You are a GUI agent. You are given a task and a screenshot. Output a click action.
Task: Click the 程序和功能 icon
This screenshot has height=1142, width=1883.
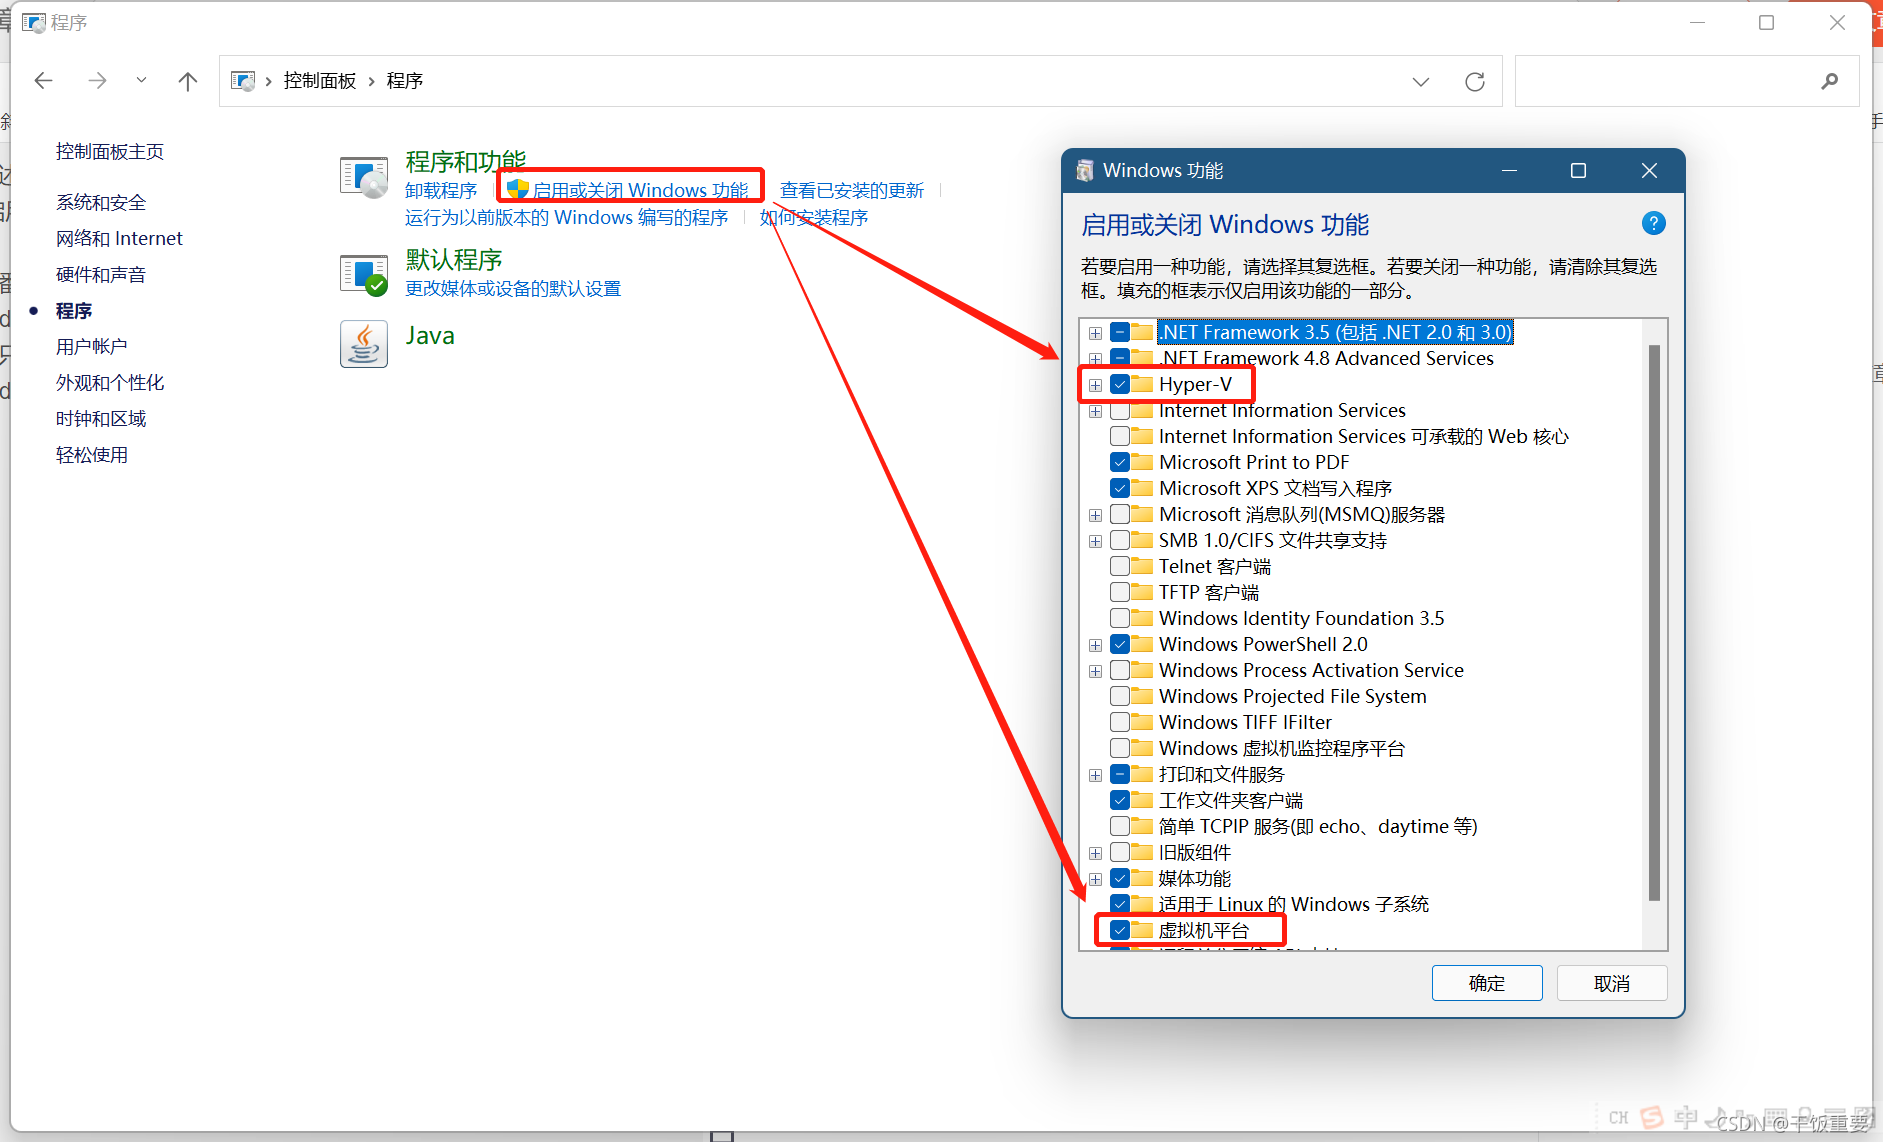364,178
